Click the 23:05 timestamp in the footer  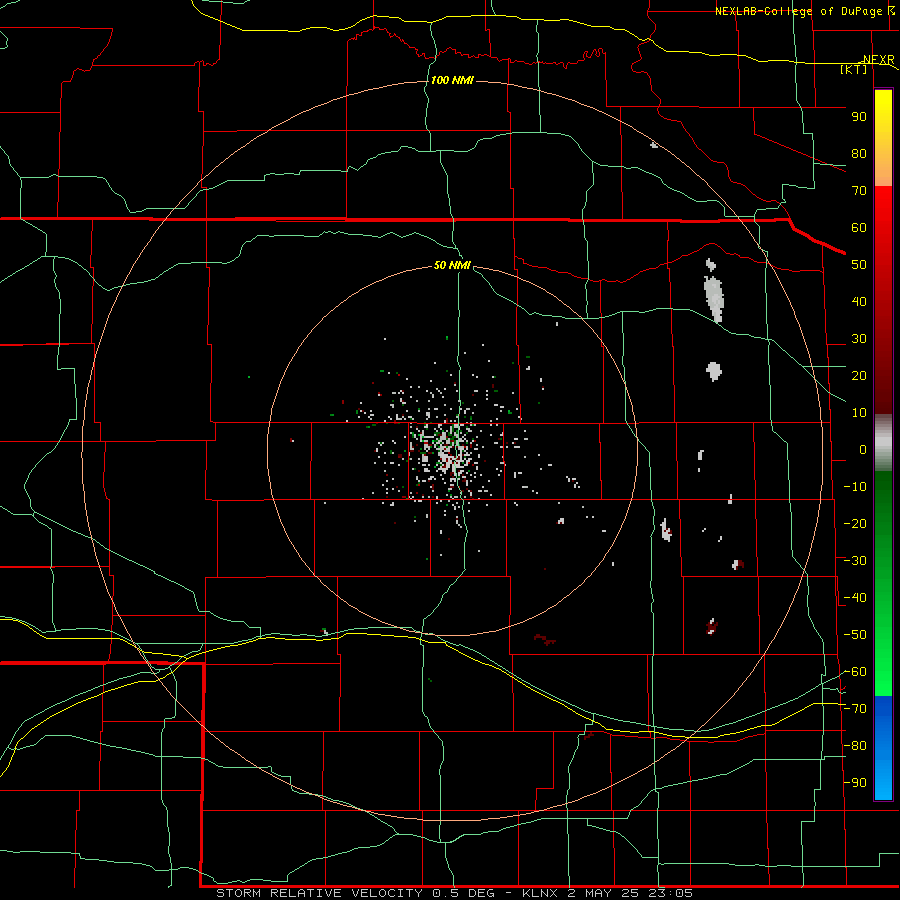click(x=670, y=893)
